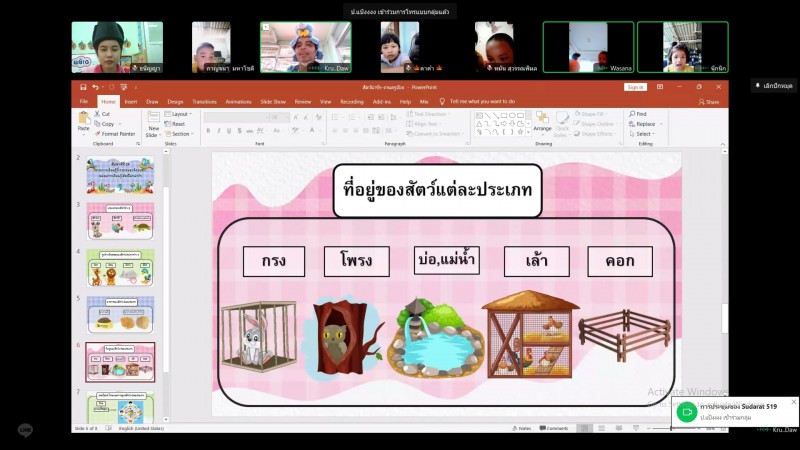Select slide 5 thumbnail in slide panel

[x=120, y=314]
